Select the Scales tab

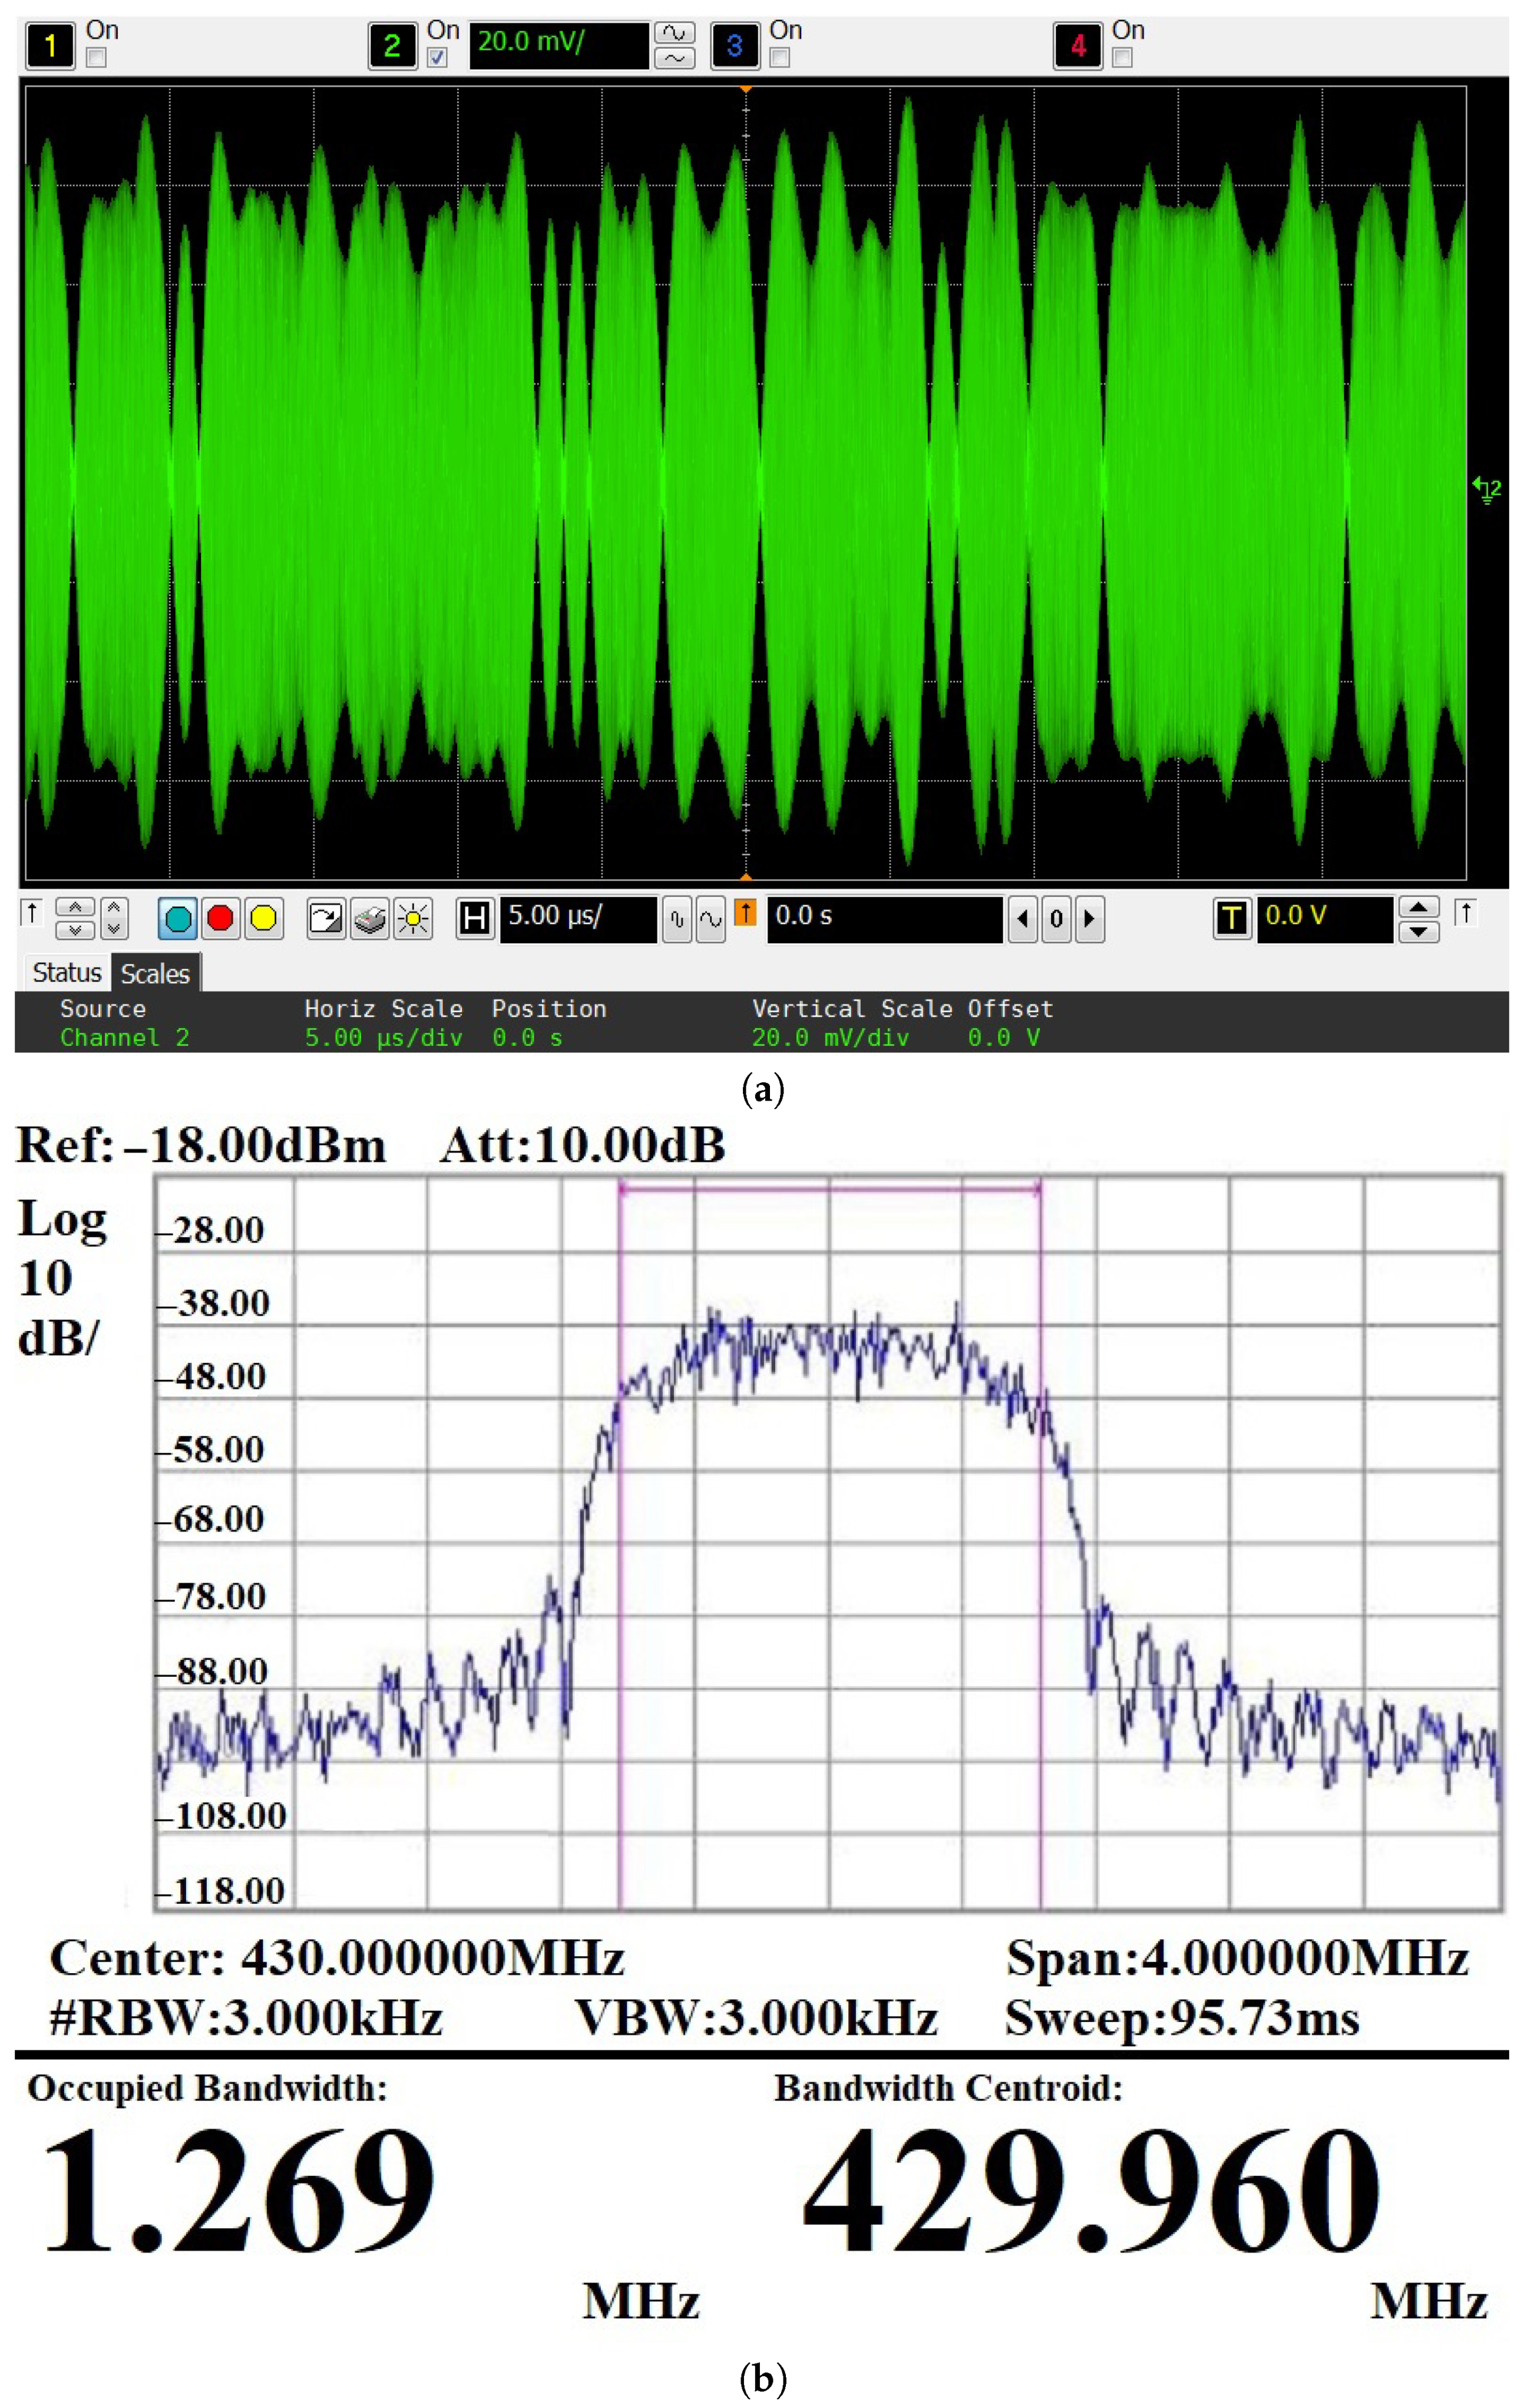pos(155,973)
